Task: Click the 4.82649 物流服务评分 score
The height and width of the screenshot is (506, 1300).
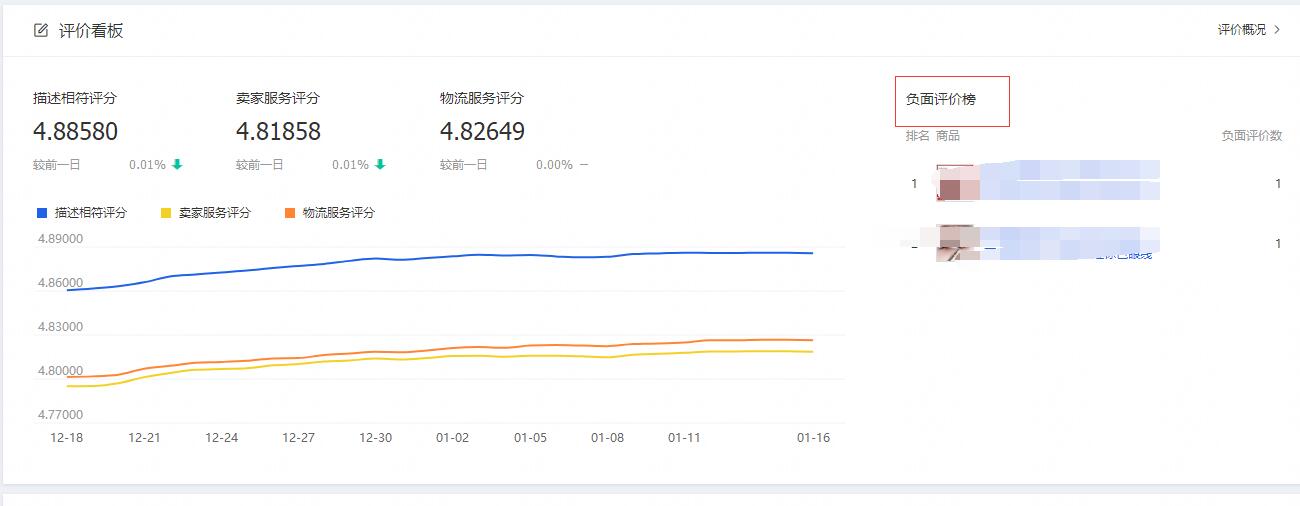Action: (x=482, y=131)
